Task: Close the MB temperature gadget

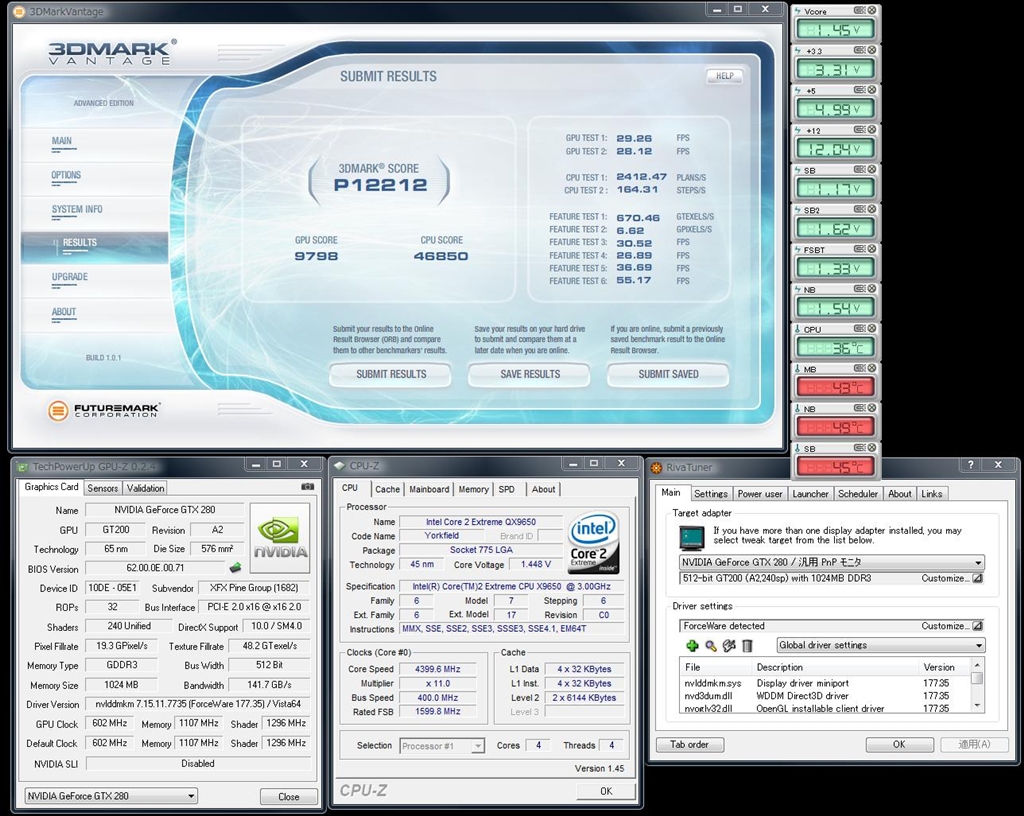Action: [x=872, y=369]
